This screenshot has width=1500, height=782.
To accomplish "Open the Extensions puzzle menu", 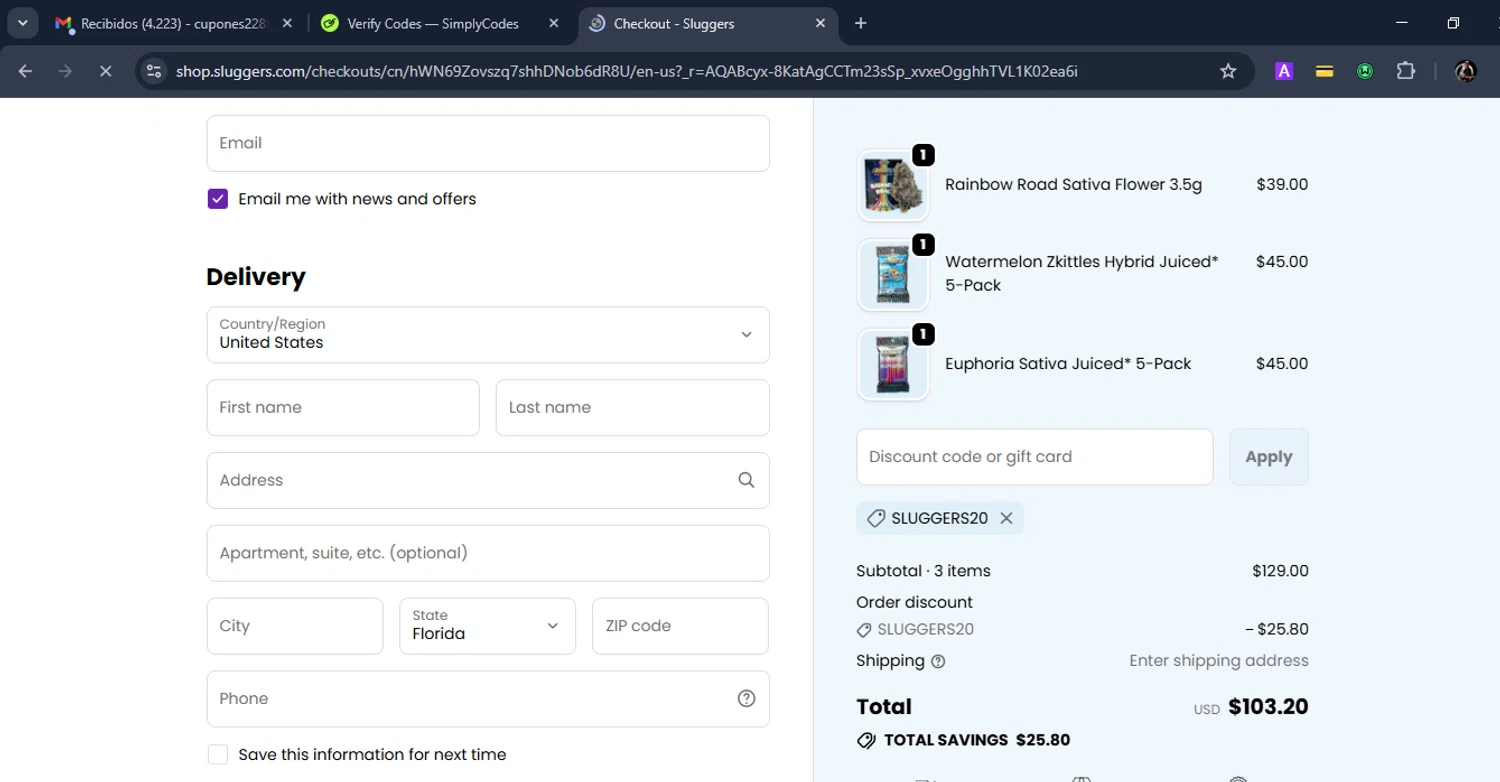I will (x=1406, y=71).
